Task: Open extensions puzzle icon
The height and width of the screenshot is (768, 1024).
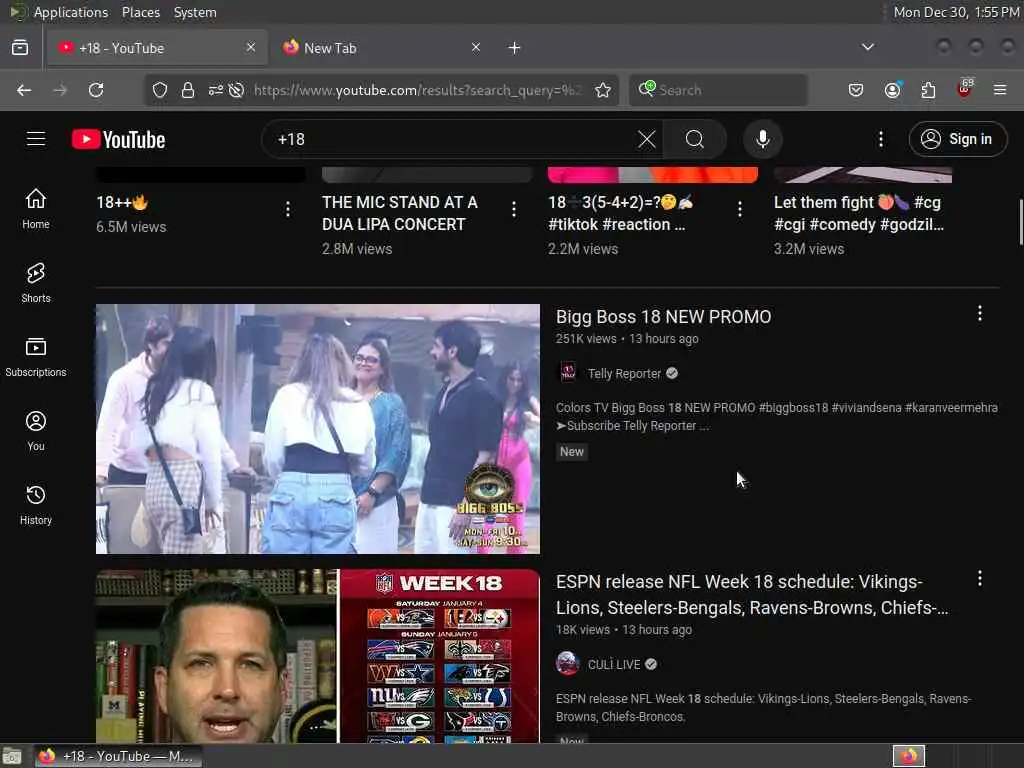Action: [x=928, y=90]
